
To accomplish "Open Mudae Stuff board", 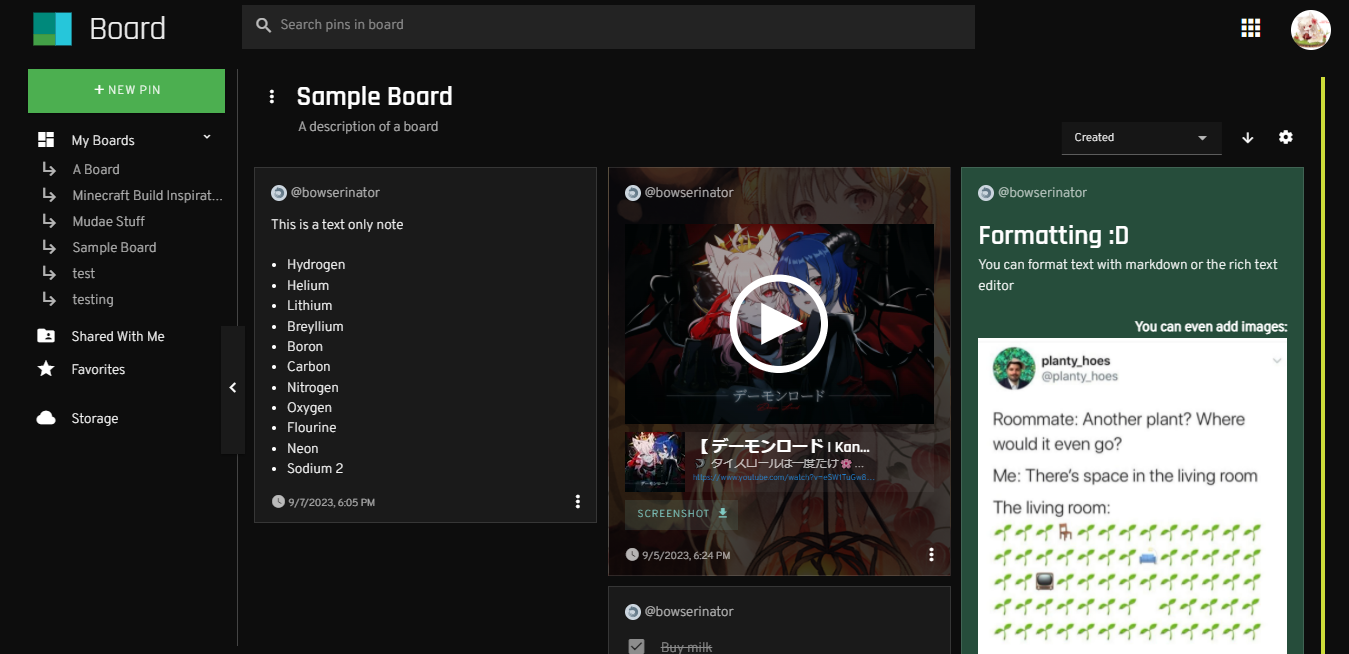I will click(108, 222).
